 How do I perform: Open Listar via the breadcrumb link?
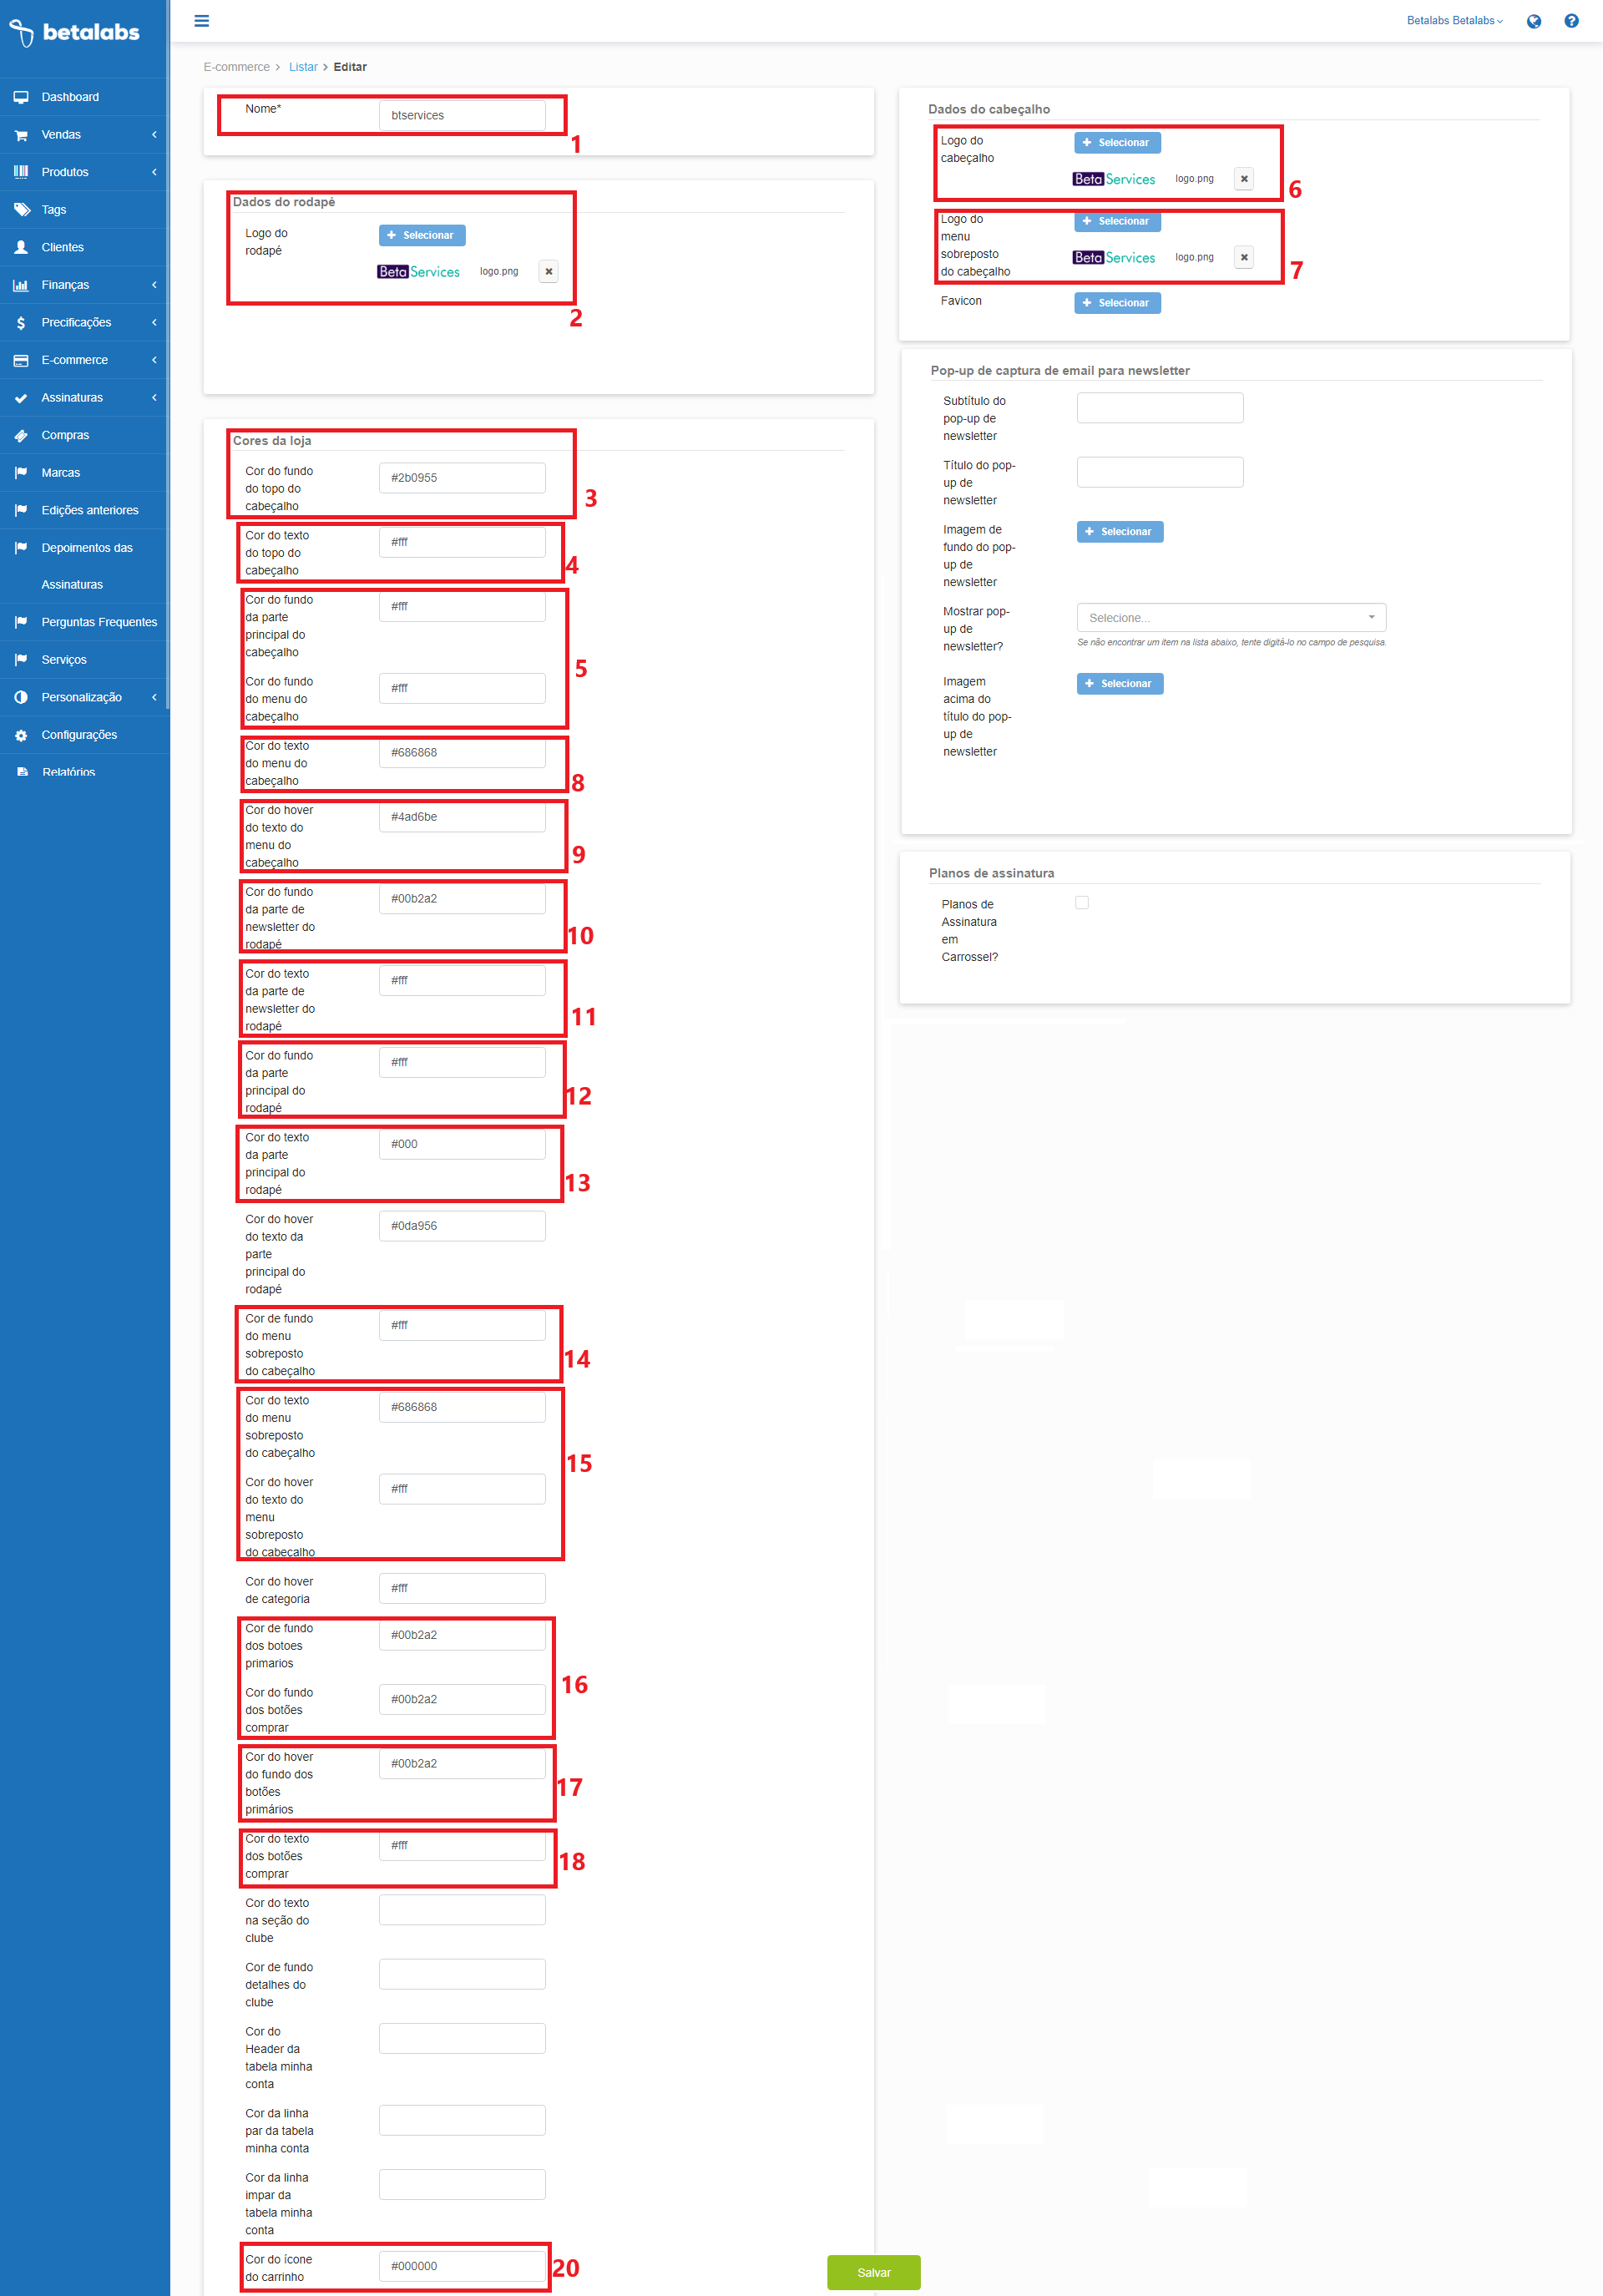click(302, 66)
